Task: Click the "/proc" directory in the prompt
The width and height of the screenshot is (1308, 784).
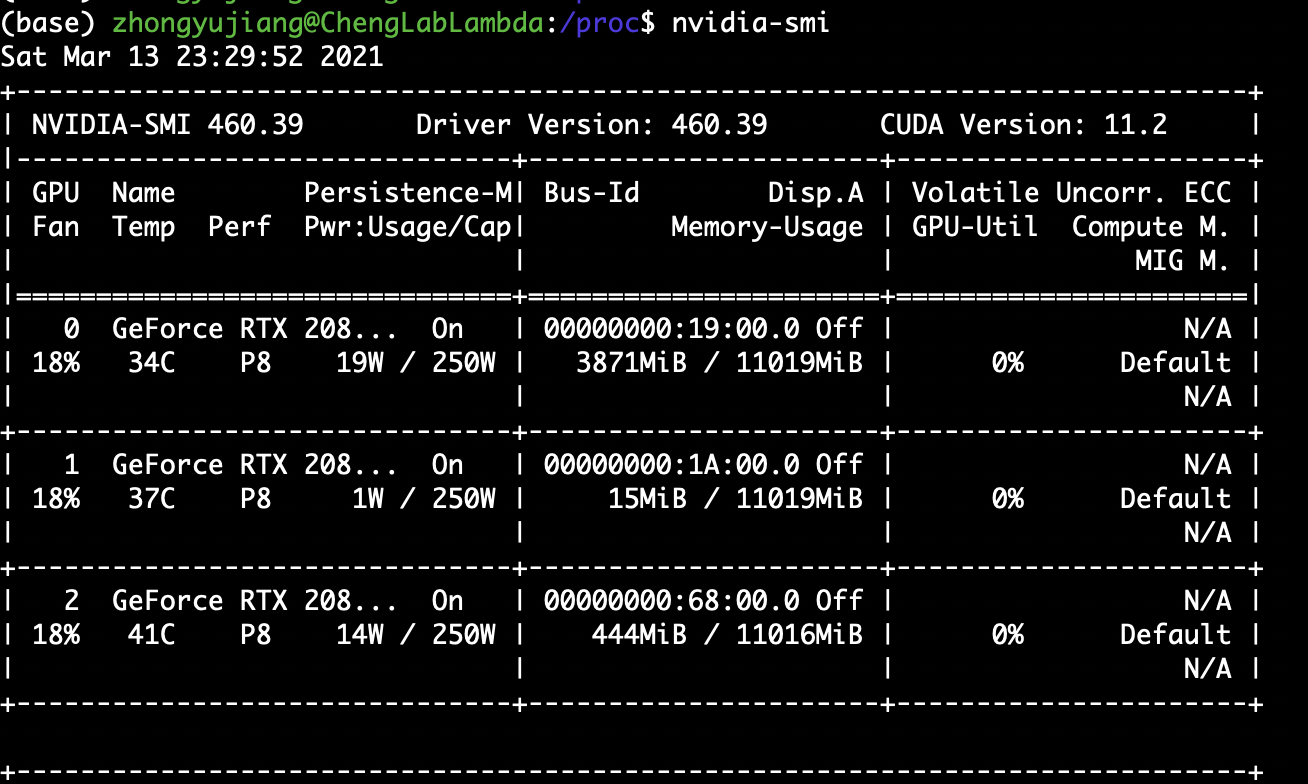Action: pos(599,22)
